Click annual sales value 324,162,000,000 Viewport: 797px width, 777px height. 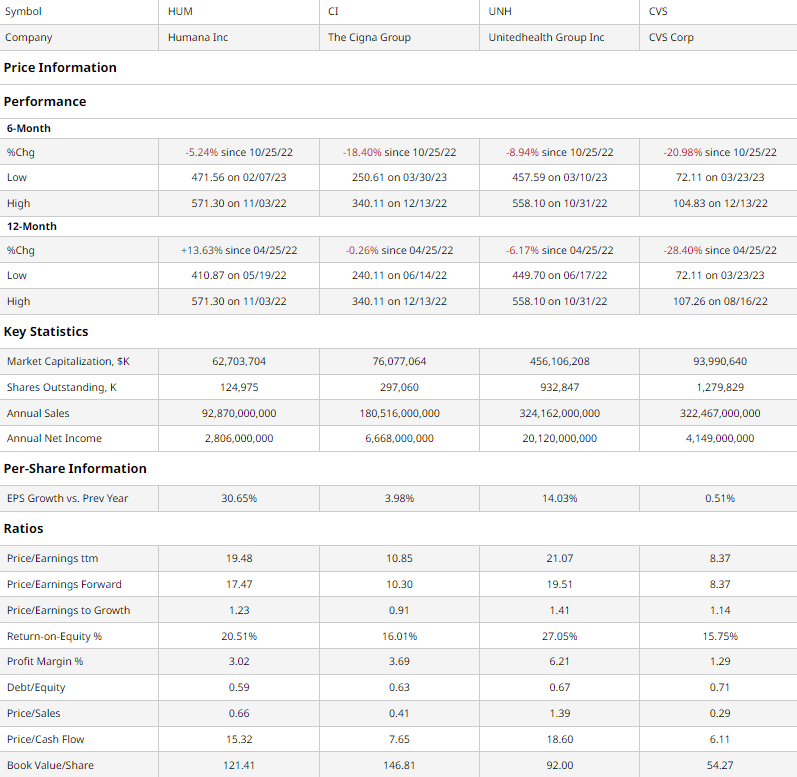[559, 413]
